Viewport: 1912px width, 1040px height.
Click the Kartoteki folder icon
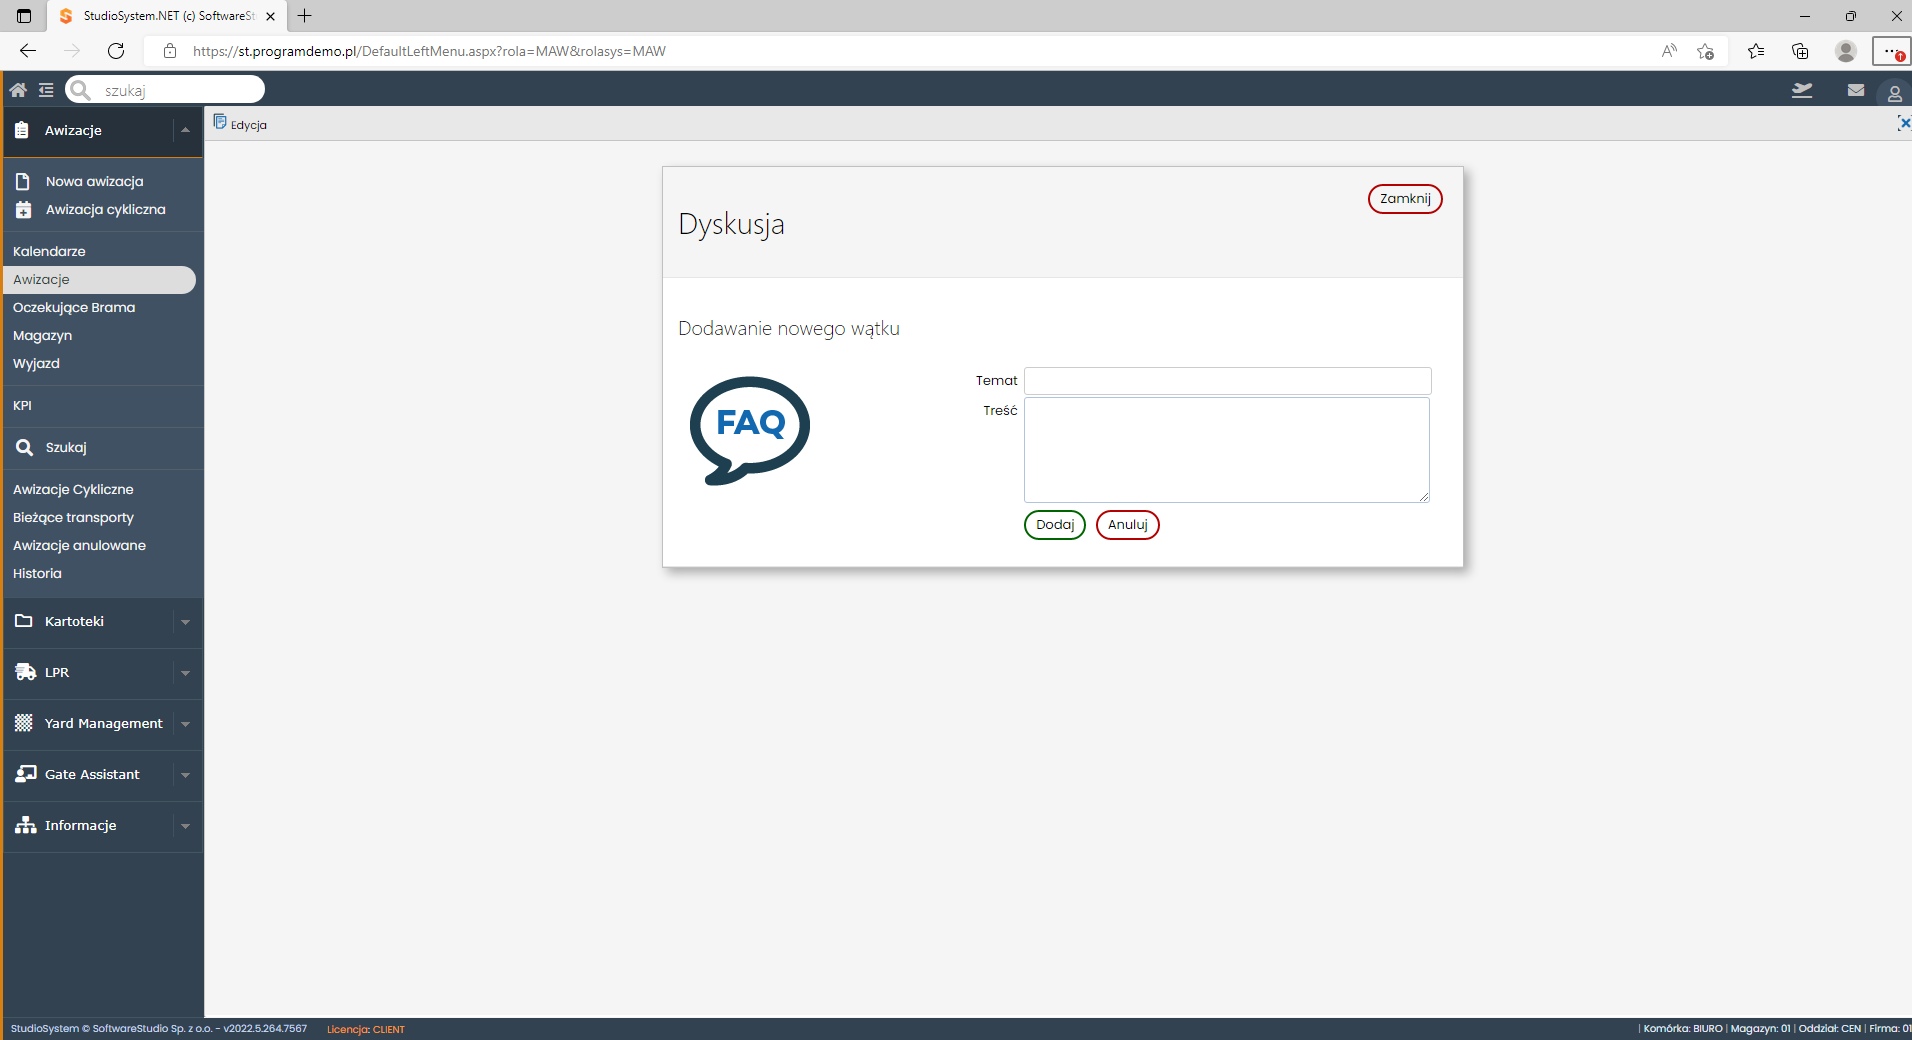[24, 621]
